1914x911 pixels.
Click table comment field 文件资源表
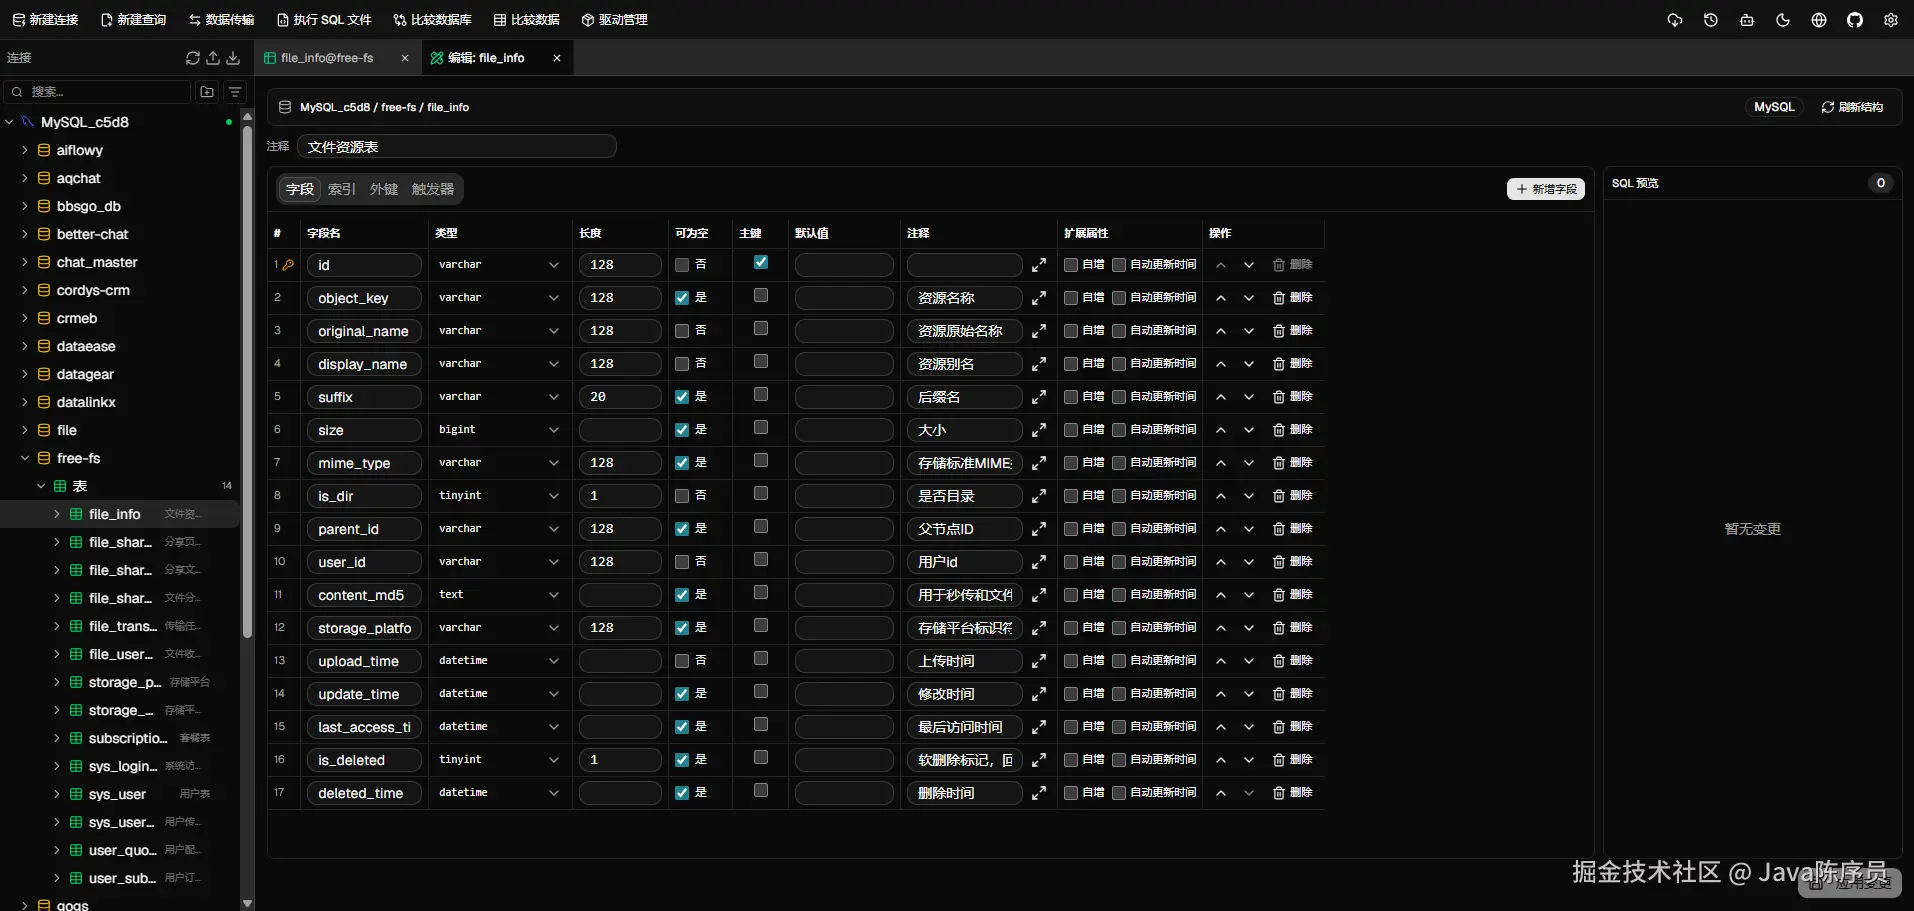pos(457,147)
